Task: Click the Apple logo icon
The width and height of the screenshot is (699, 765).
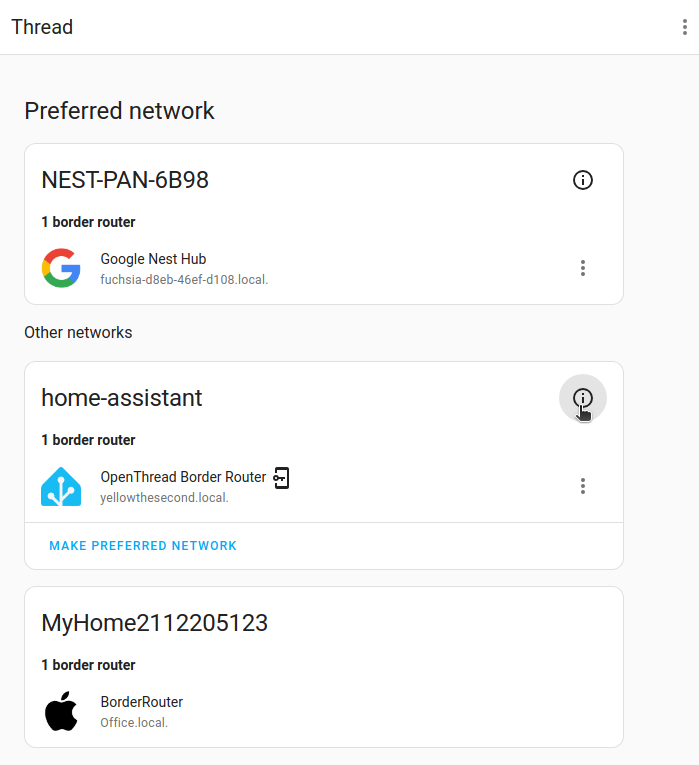Action: click(61, 711)
